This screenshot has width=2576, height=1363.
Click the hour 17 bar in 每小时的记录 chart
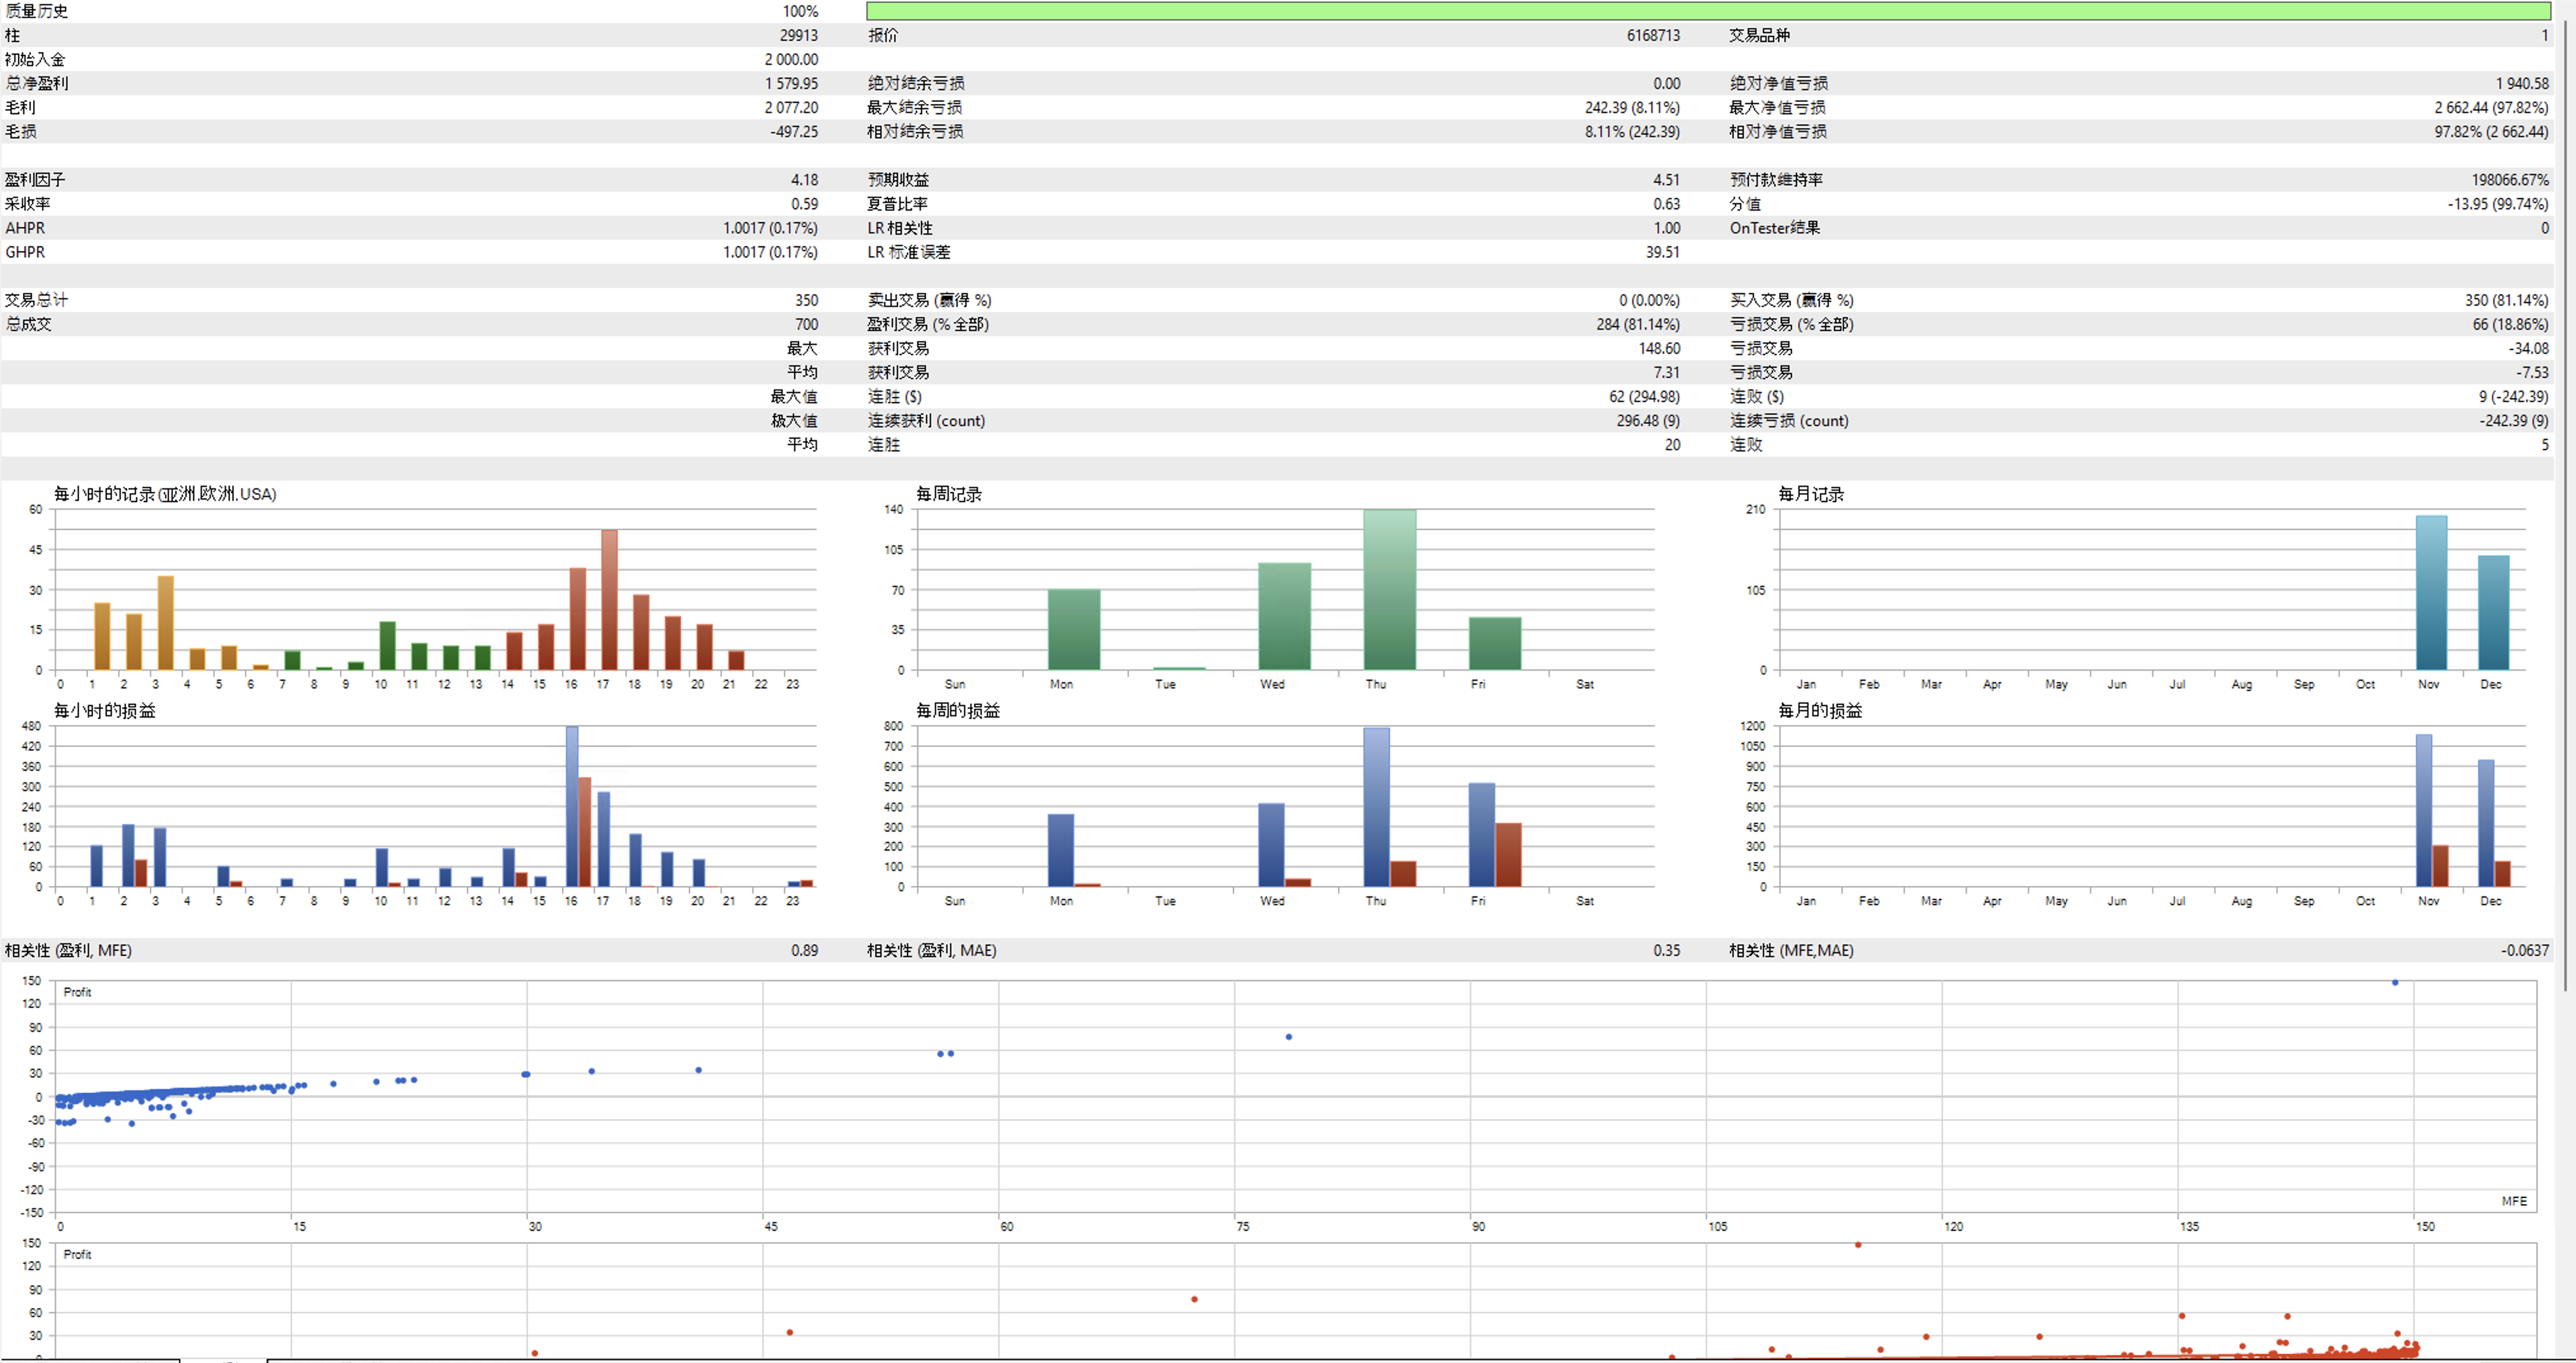(609, 599)
